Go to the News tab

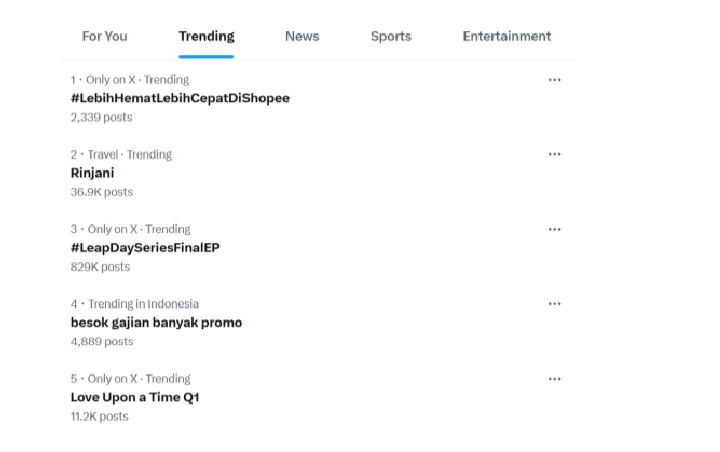[302, 36]
